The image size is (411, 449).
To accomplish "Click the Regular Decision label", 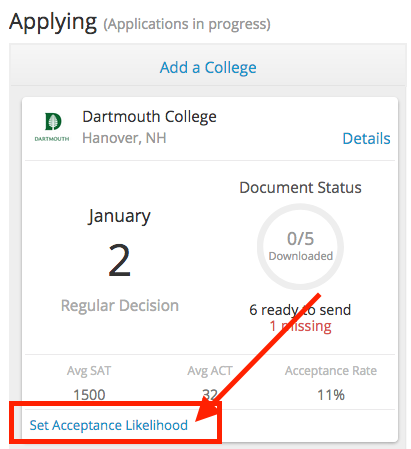I will (x=120, y=306).
